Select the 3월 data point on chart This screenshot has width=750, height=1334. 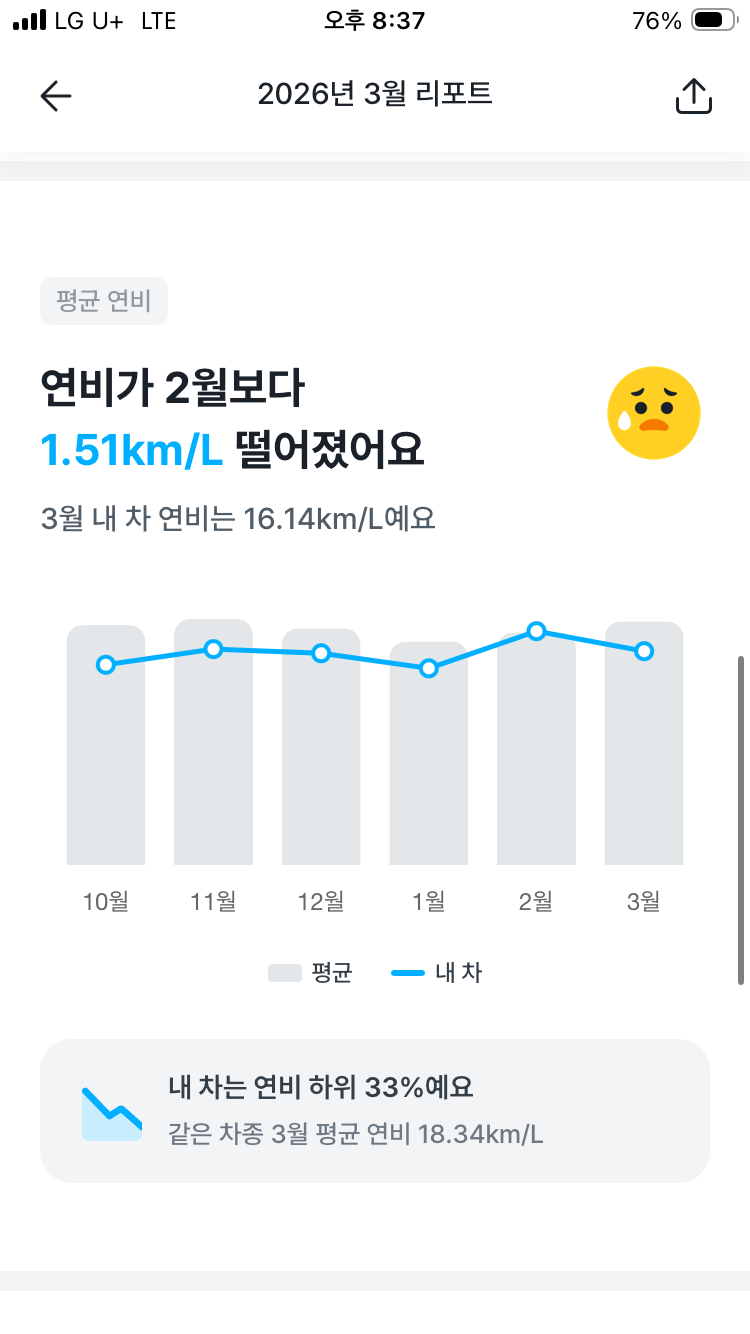pos(644,651)
